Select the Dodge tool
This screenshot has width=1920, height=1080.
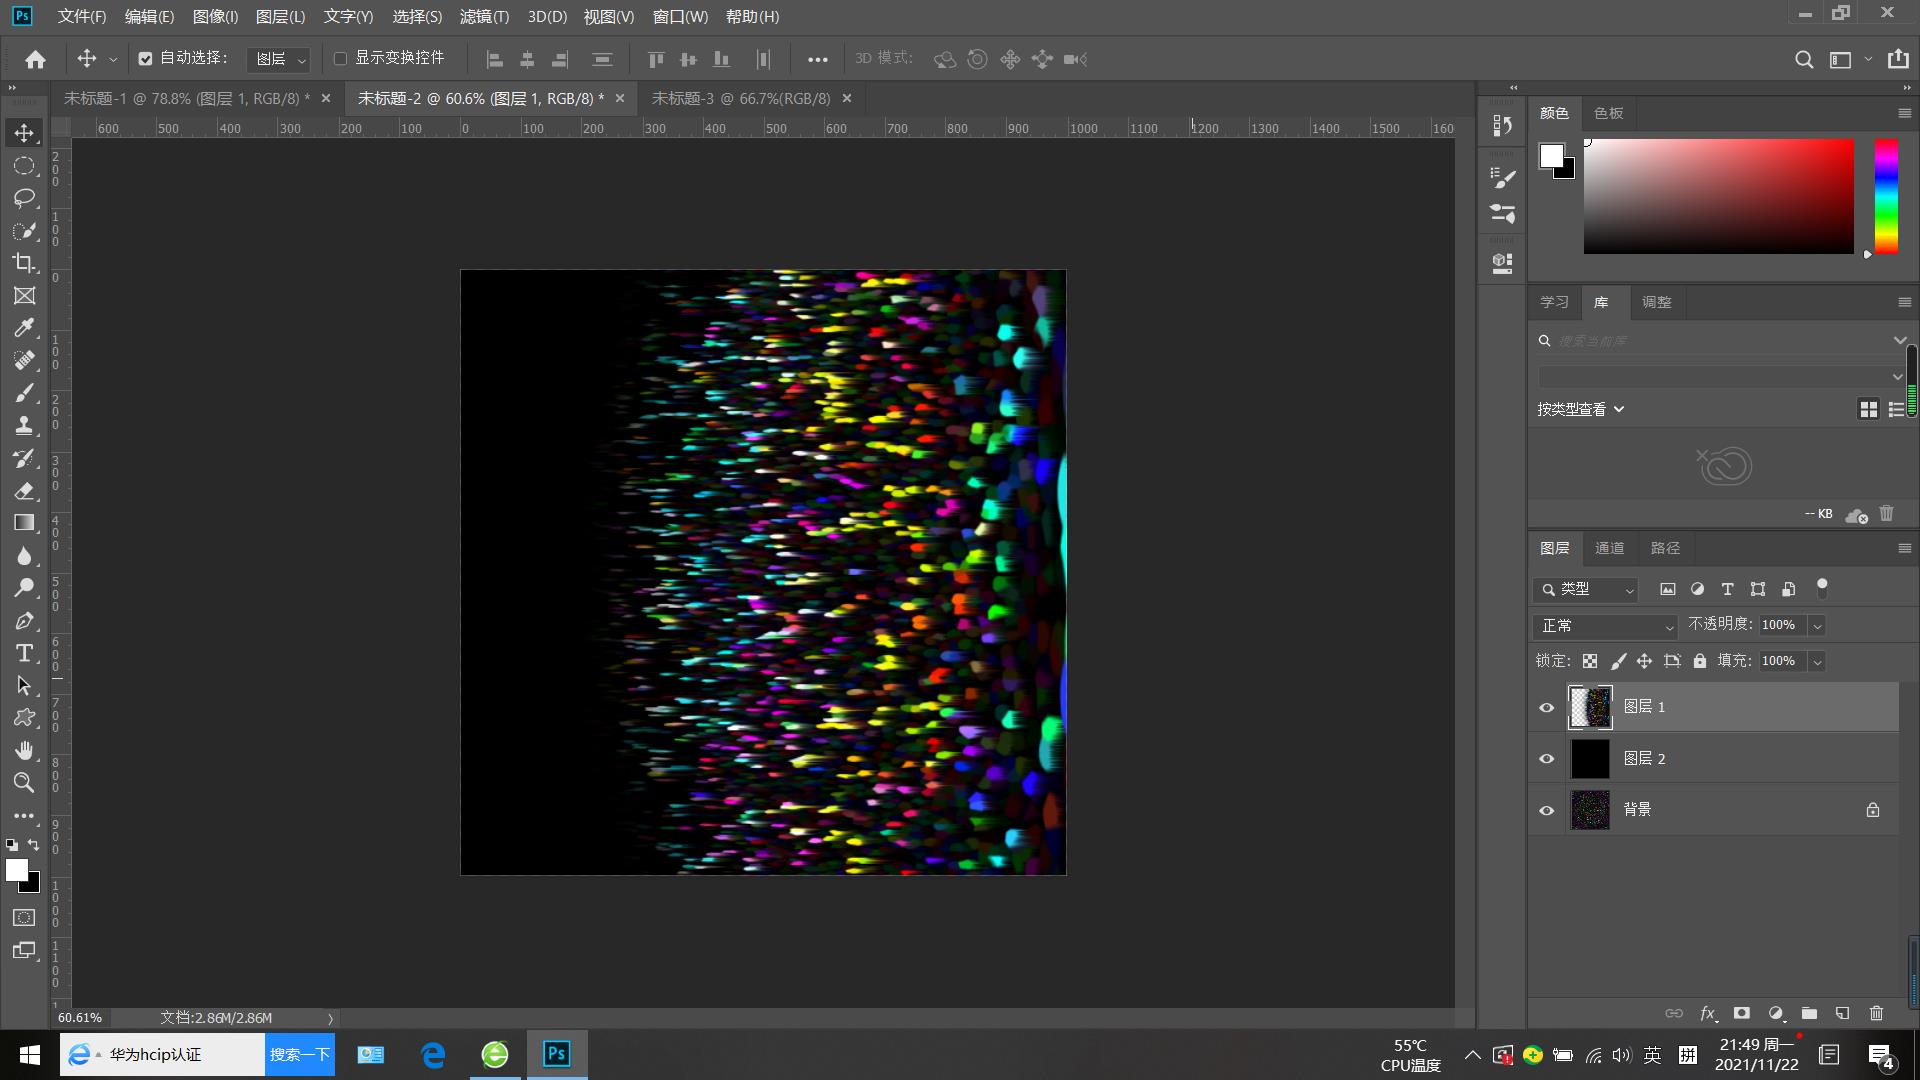pyautogui.click(x=24, y=588)
